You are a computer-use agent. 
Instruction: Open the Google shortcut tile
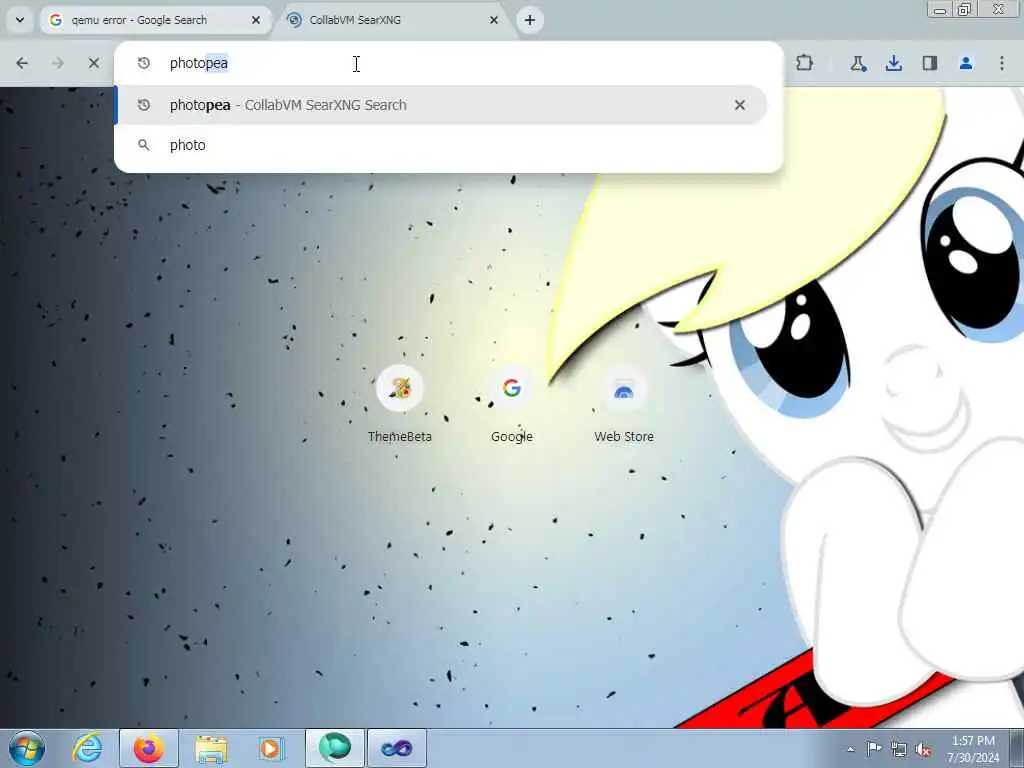(512, 405)
